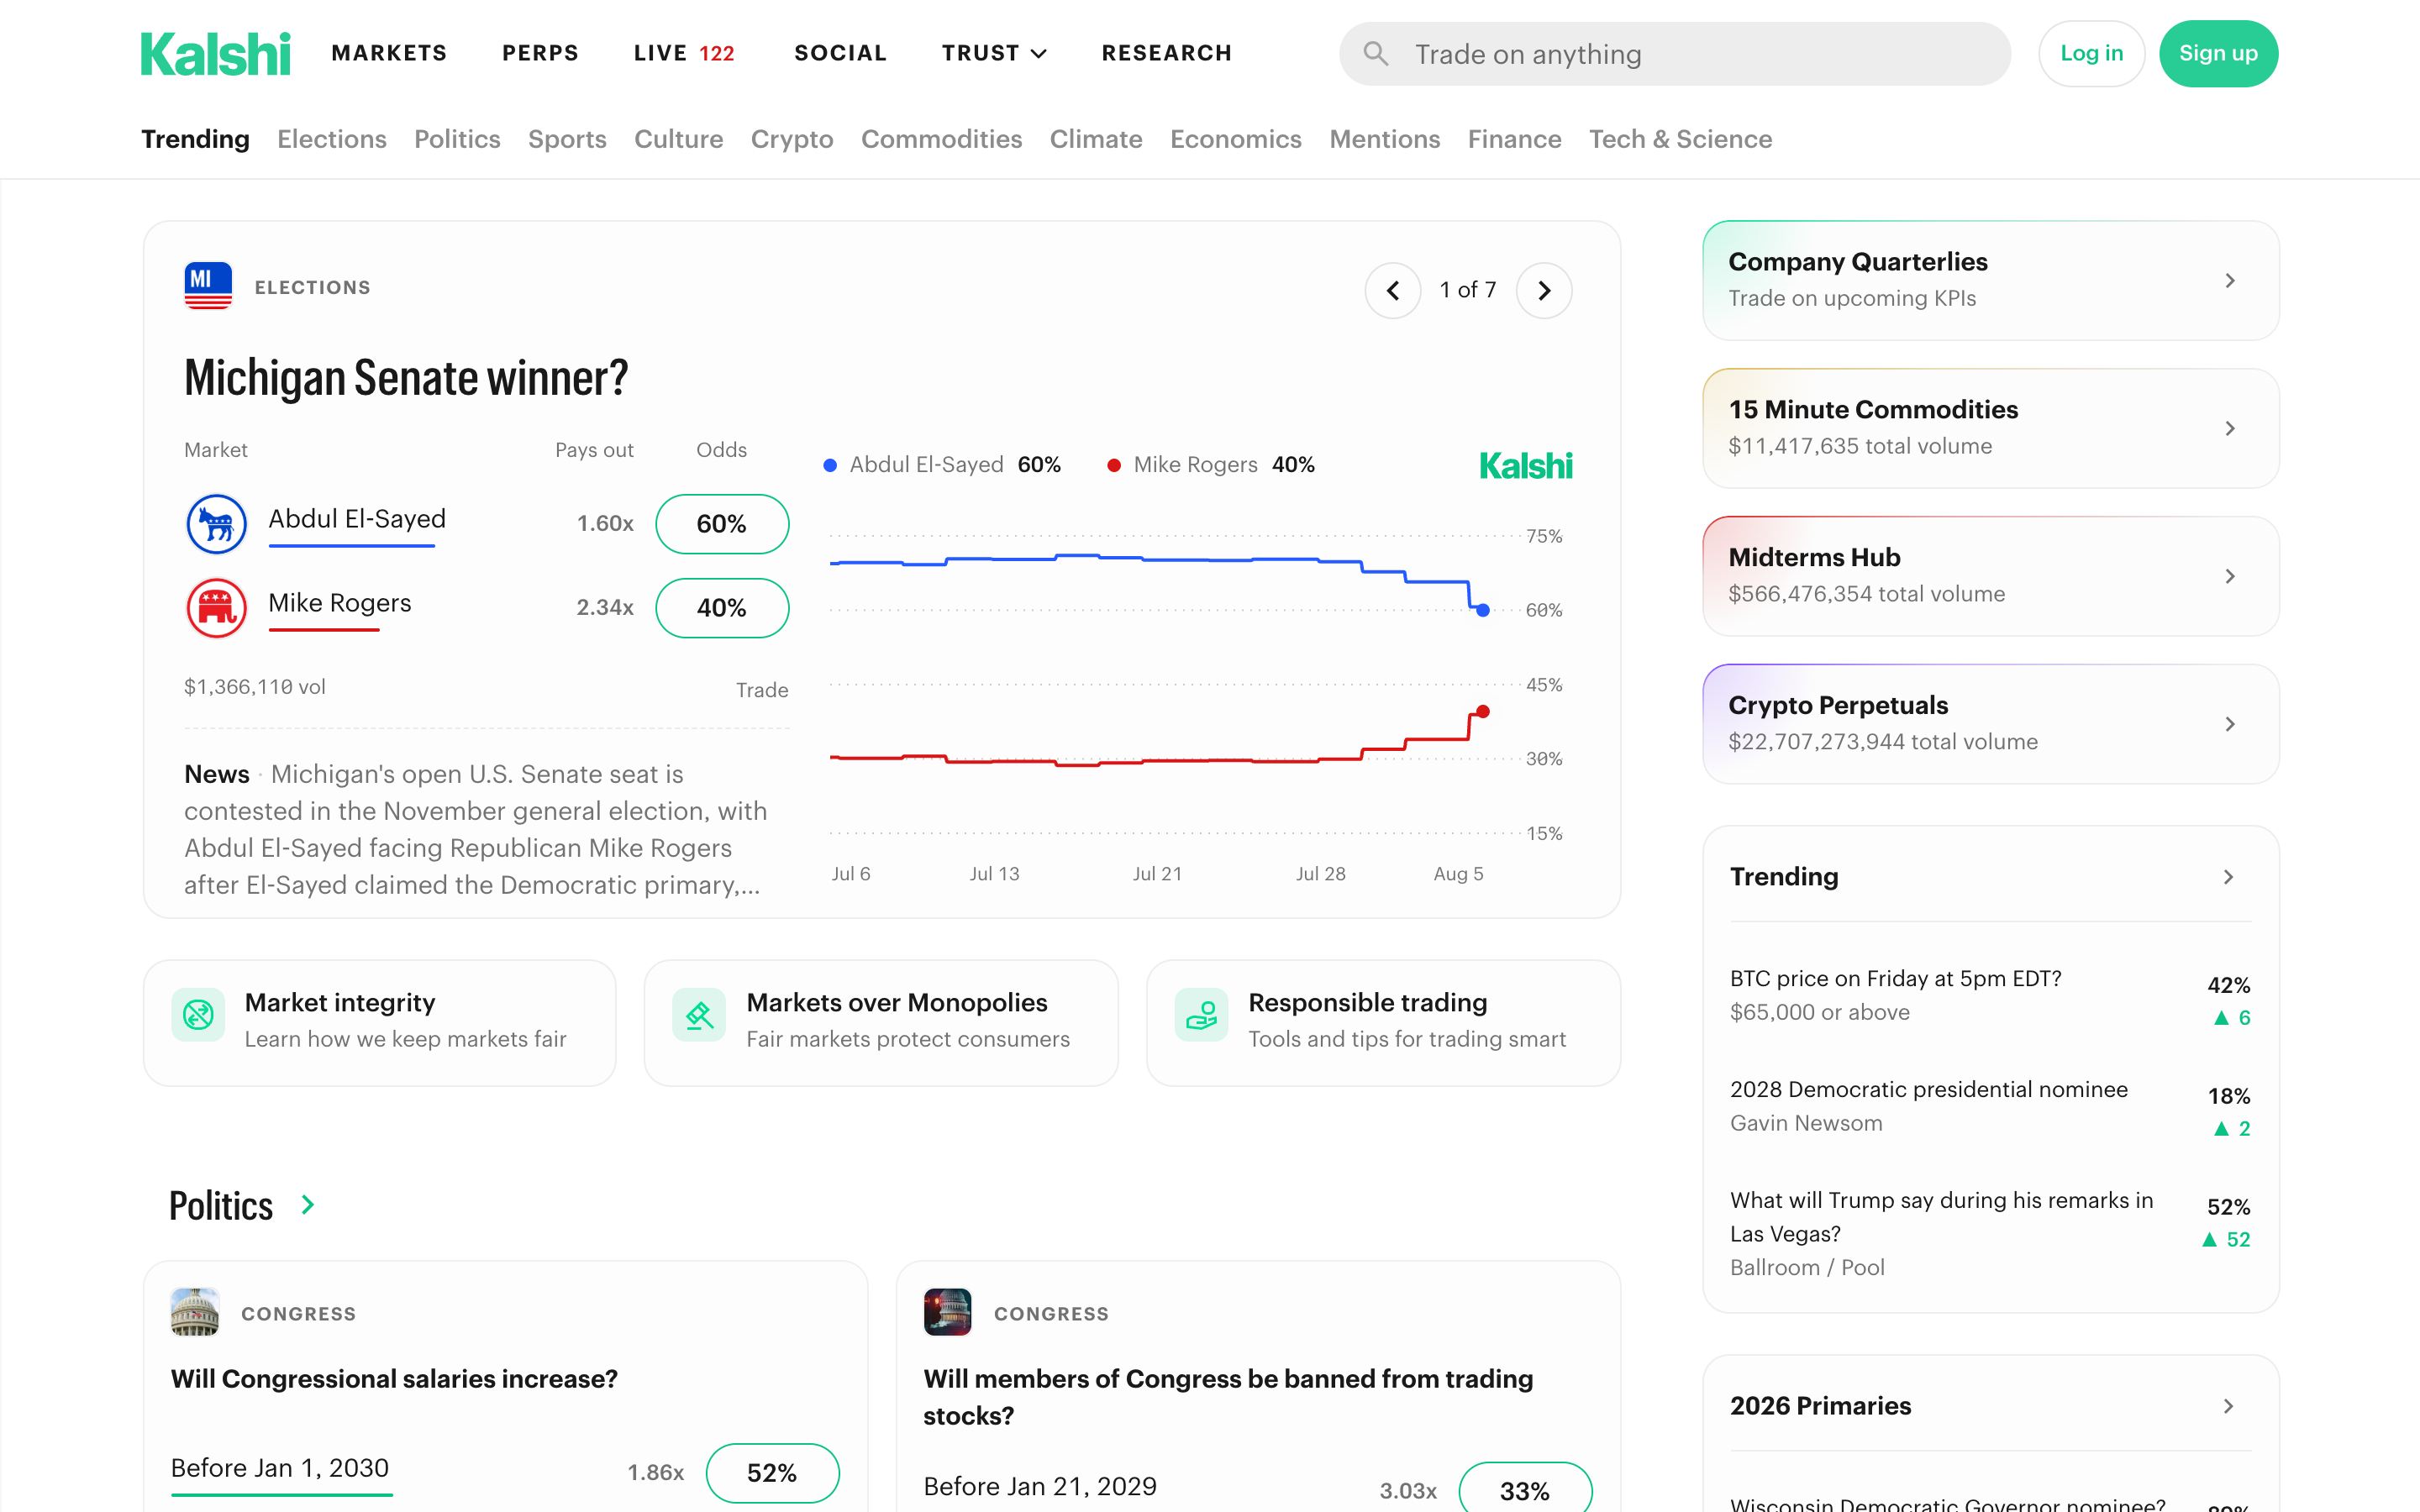Switch to the Commodities category tab
Viewport: 2420px width, 1512px height.
click(x=941, y=139)
